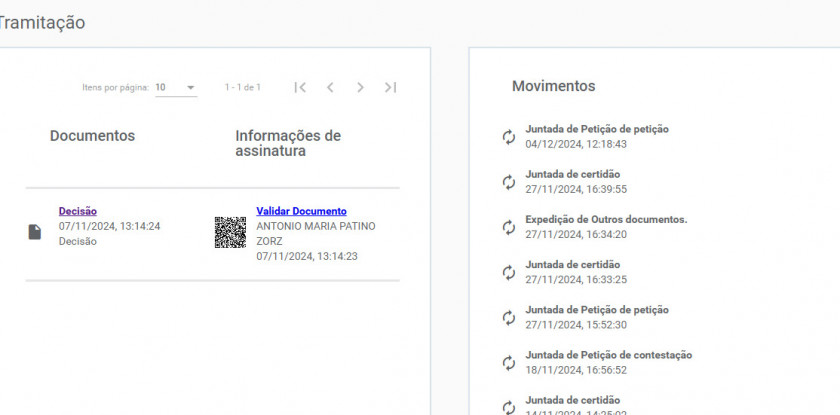Click the Informações de assinatura column header
This screenshot has height=415, width=840.
pyautogui.click(x=288, y=143)
